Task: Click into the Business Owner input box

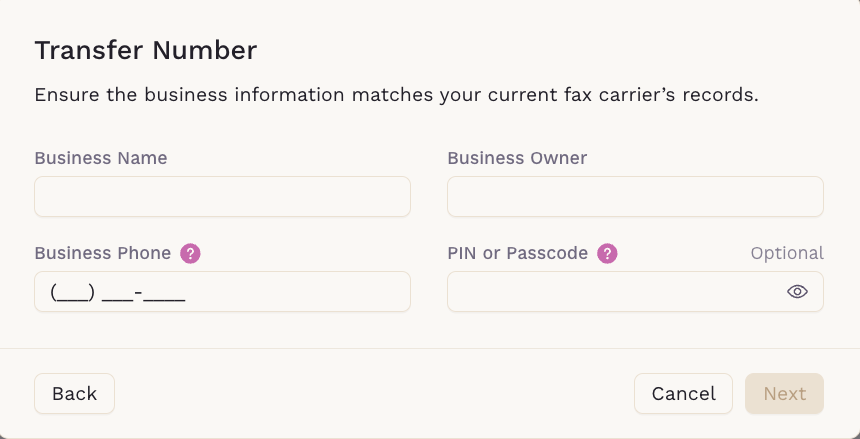Action: coord(635,196)
